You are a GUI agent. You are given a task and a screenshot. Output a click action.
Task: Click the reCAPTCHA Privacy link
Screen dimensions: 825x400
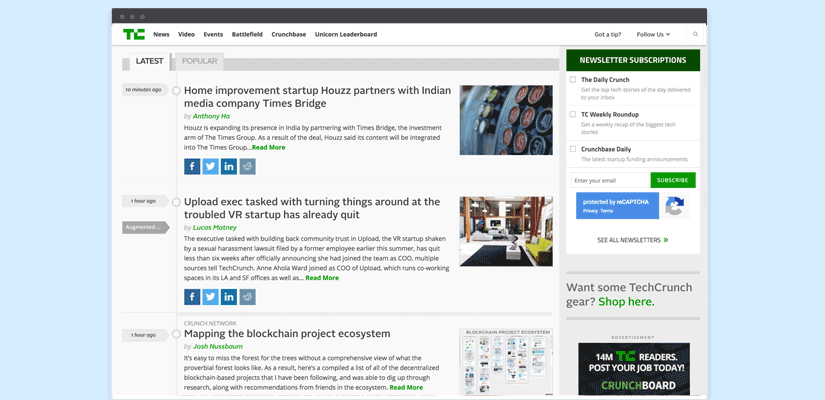pos(590,211)
